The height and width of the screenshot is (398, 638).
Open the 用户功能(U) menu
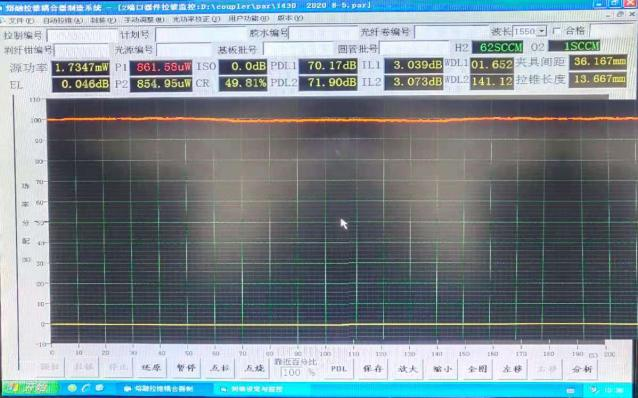coord(249,19)
